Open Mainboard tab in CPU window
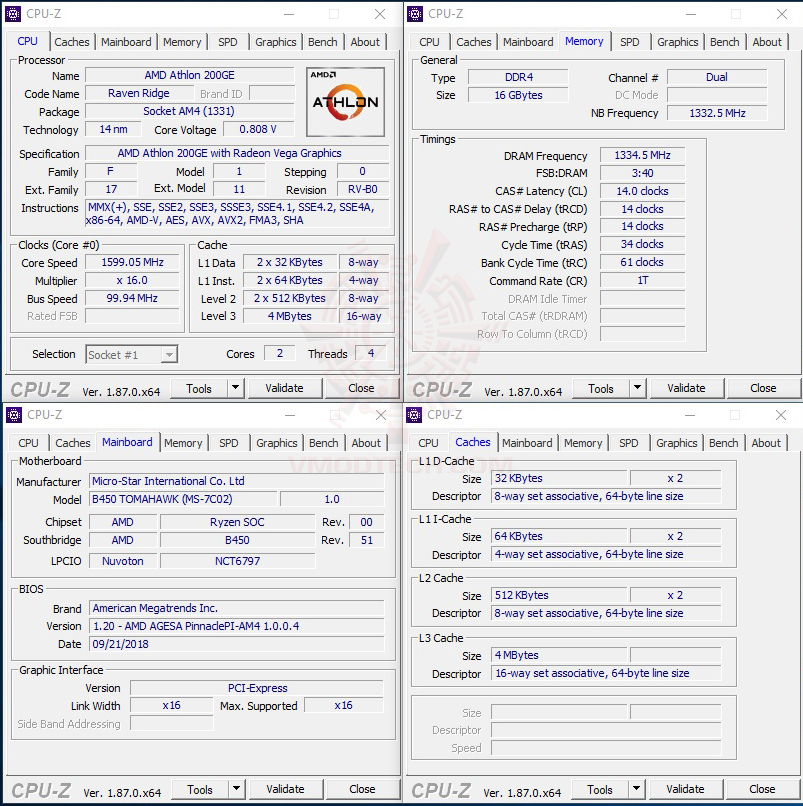 126,42
